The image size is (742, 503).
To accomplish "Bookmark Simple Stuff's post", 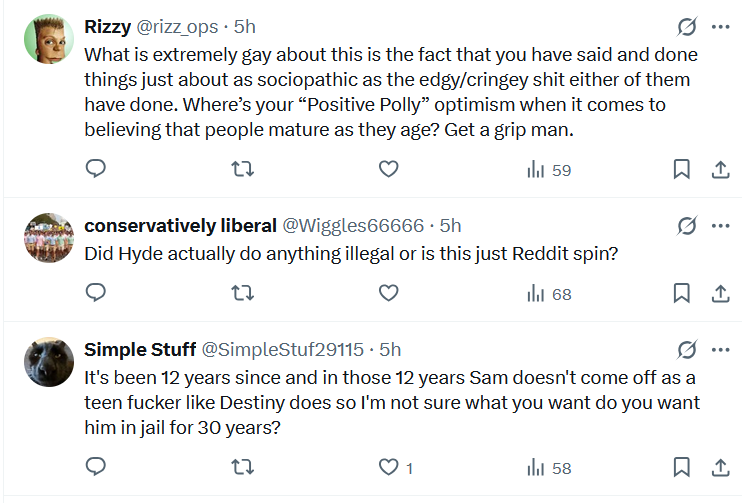I will [x=682, y=467].
